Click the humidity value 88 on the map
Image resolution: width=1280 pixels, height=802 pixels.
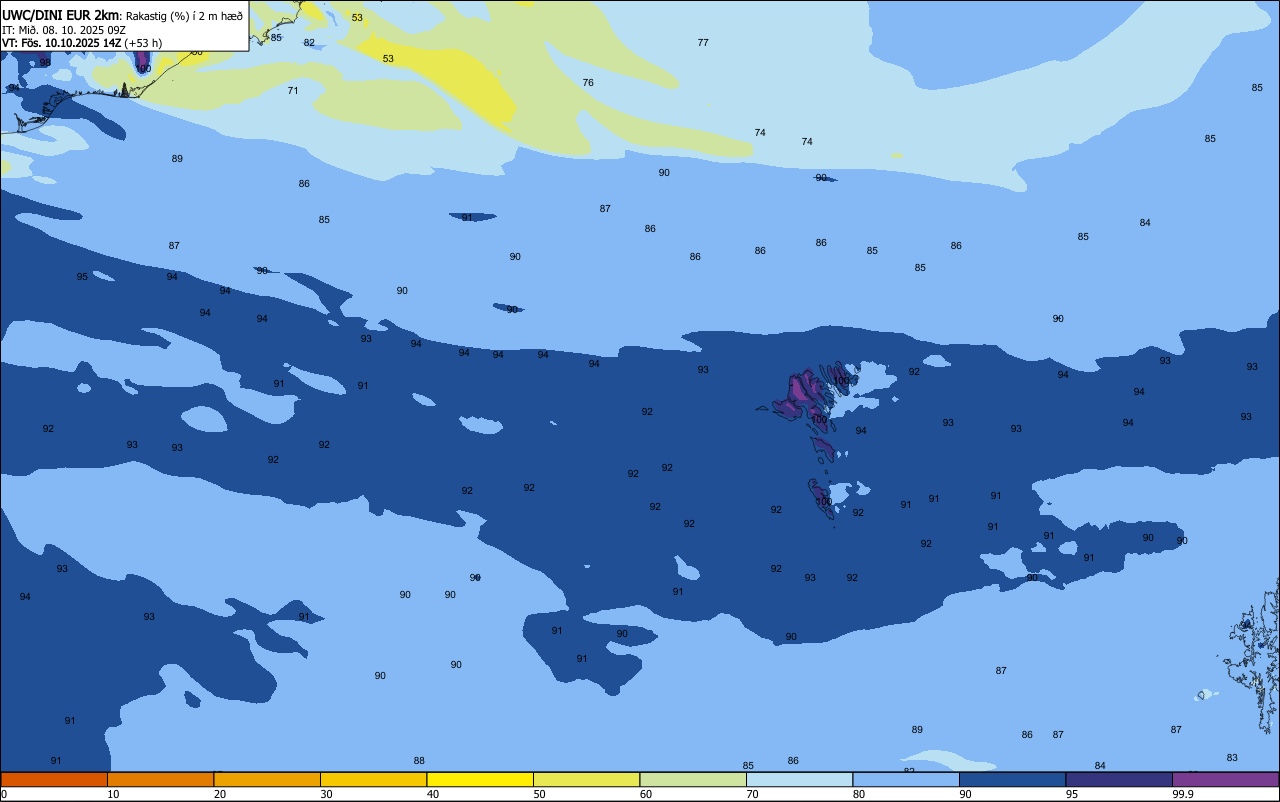pyautogui.click(x=419, y=760)
